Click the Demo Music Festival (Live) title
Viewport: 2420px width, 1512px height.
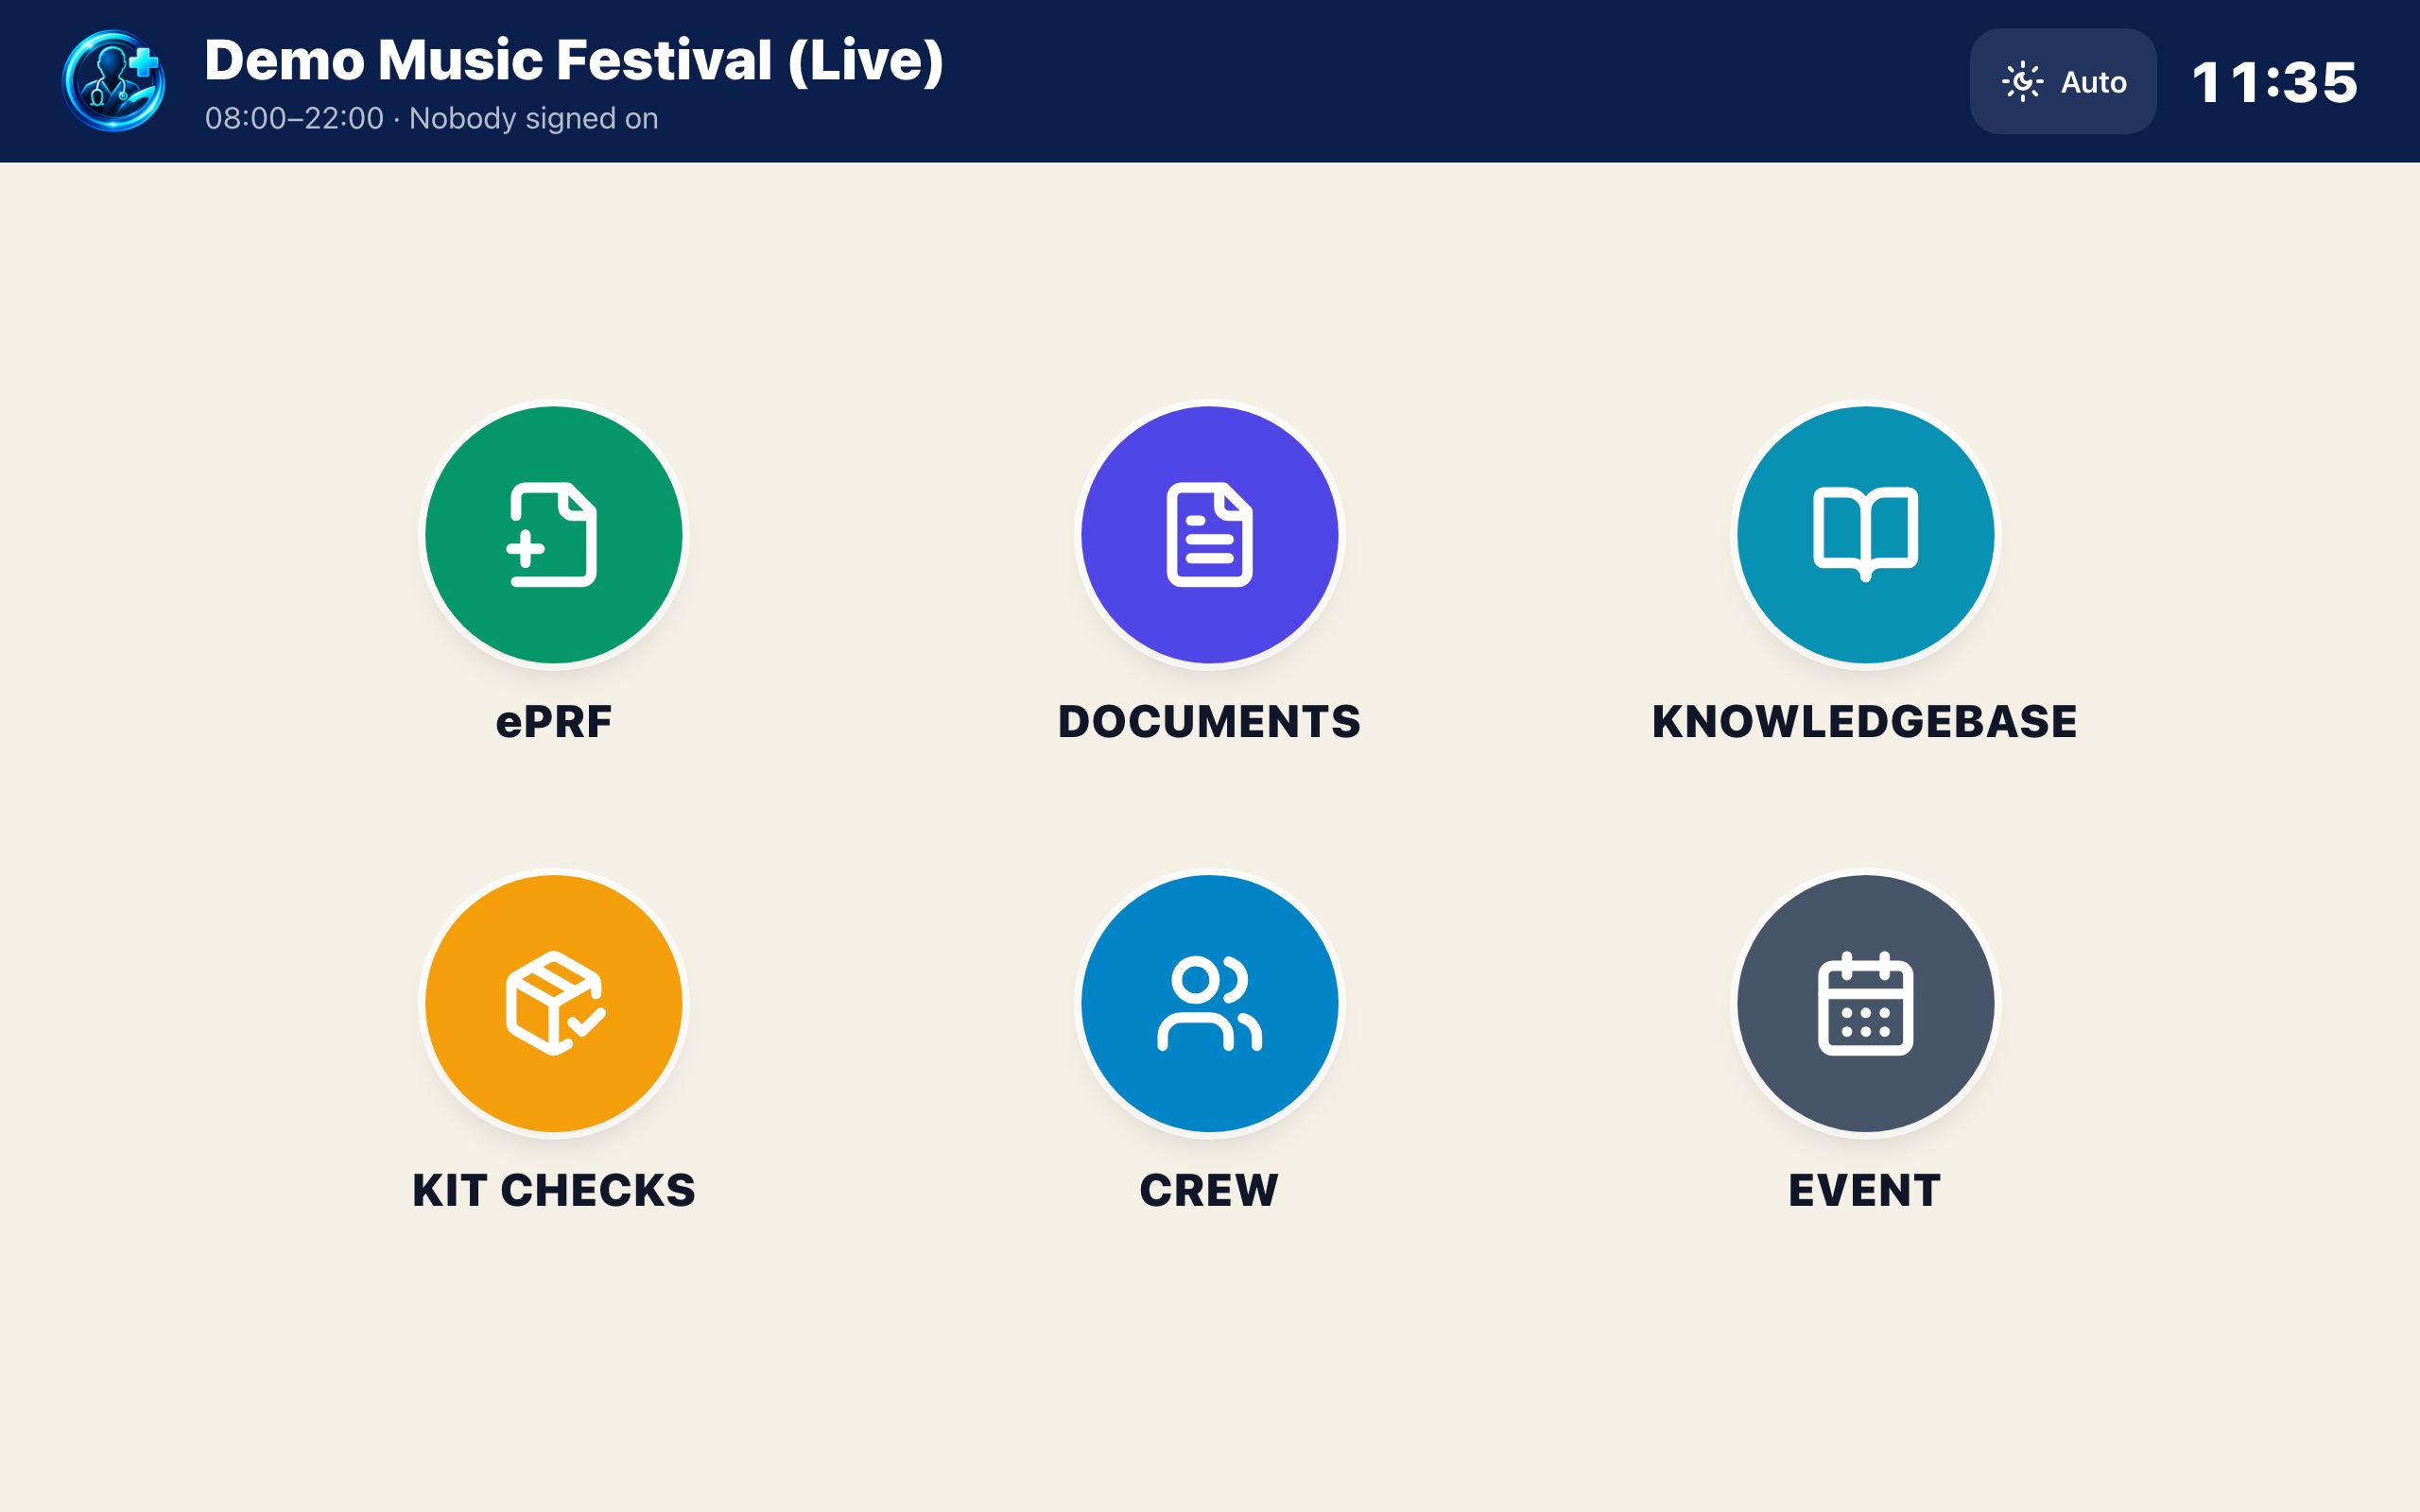[x=574, y=60]
